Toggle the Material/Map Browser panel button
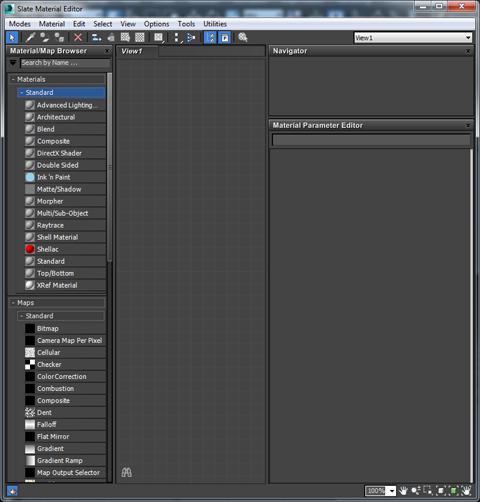The width and height of the screenshot is (480, 502). tap(211, 37)
